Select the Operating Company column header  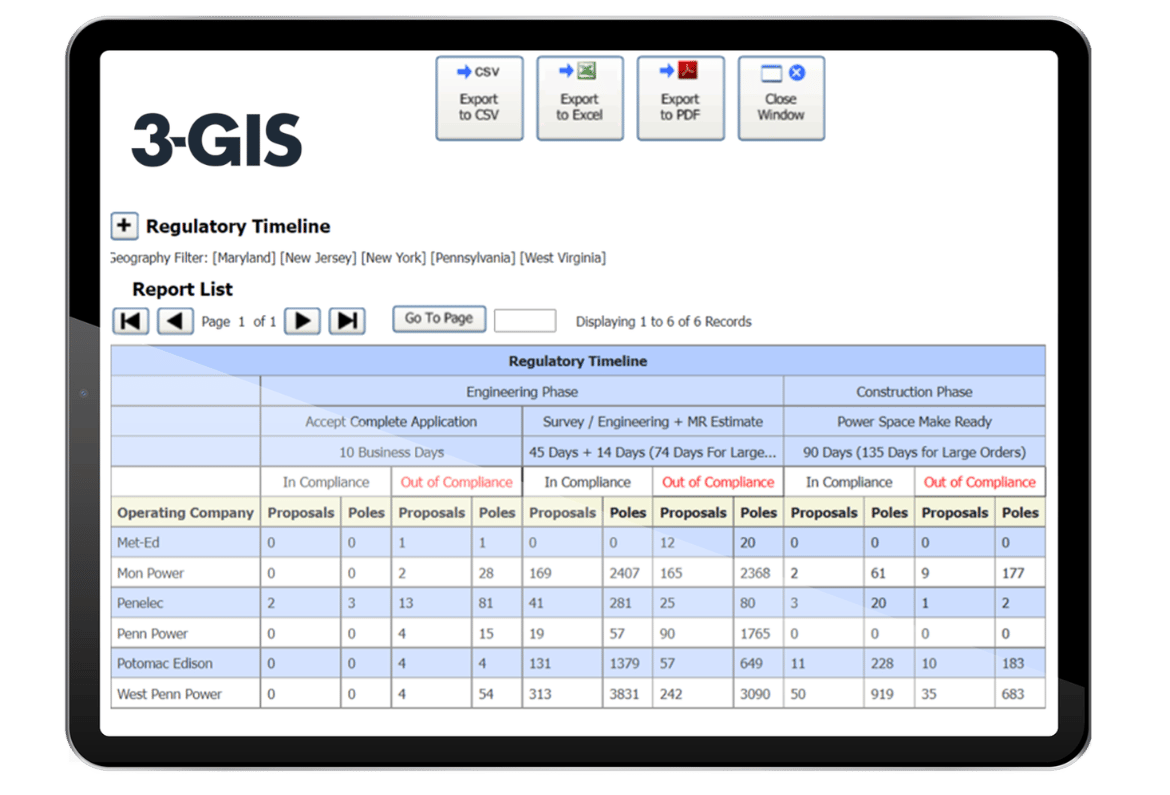coord(185,513)
